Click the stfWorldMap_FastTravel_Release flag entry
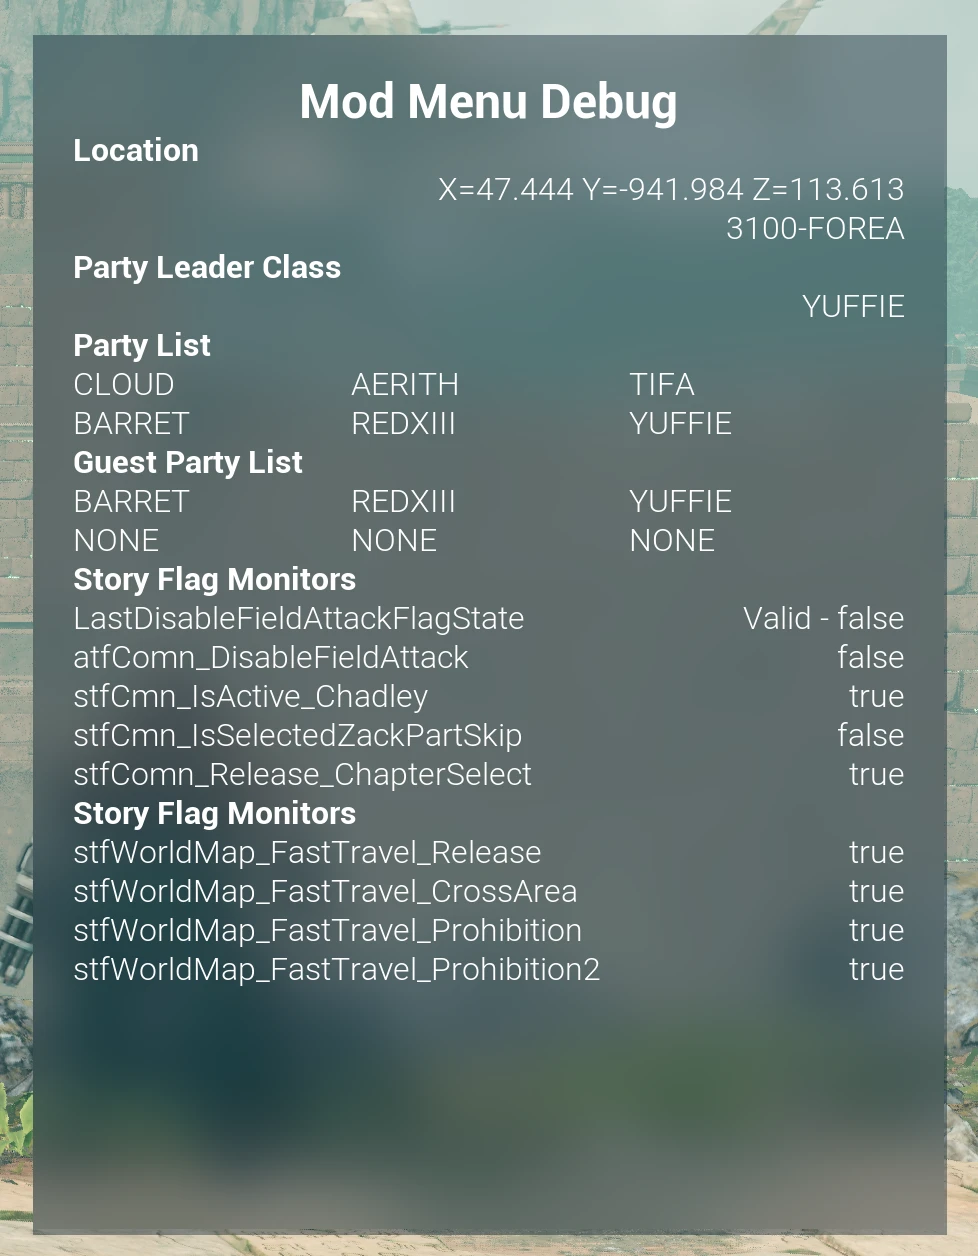The image size is (978, 1256). pos(307,852)
